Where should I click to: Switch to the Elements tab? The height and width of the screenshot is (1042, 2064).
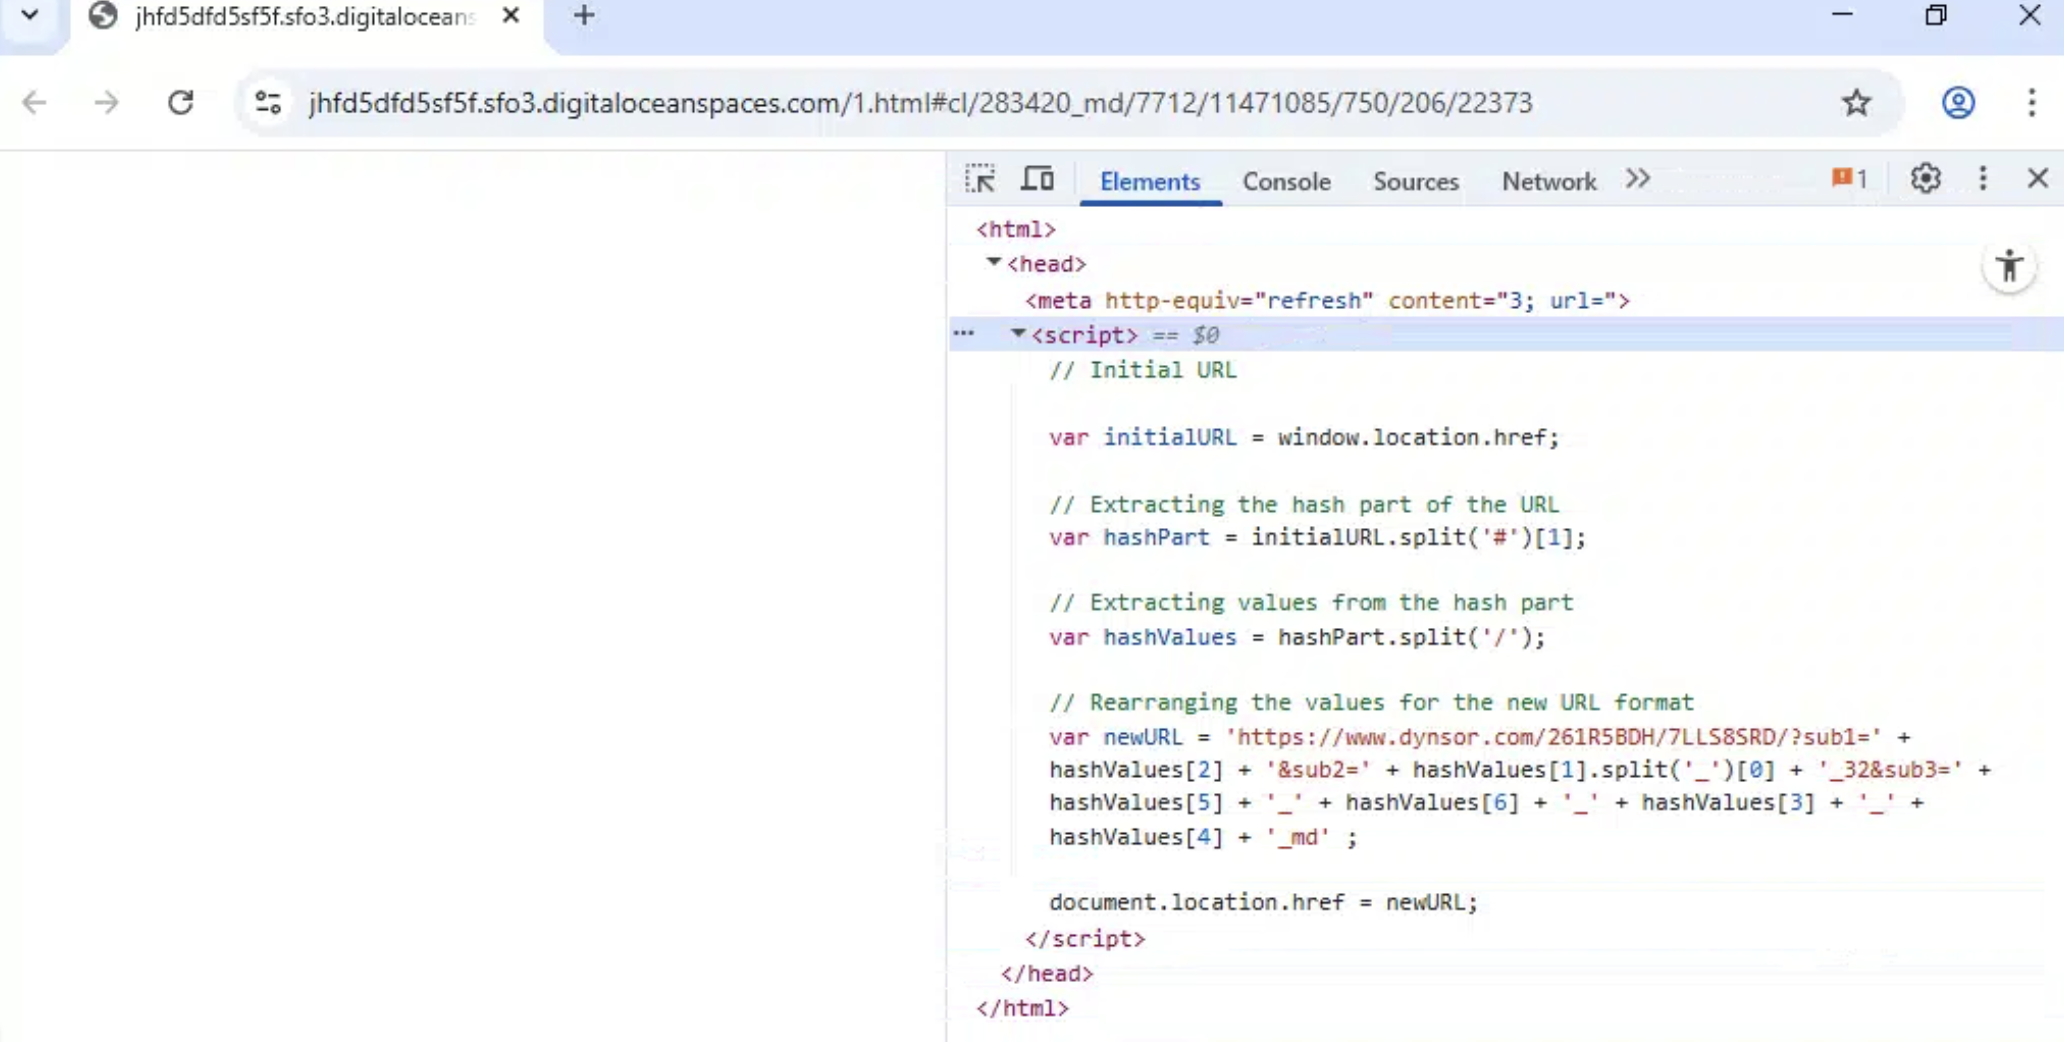[1149, 182]
